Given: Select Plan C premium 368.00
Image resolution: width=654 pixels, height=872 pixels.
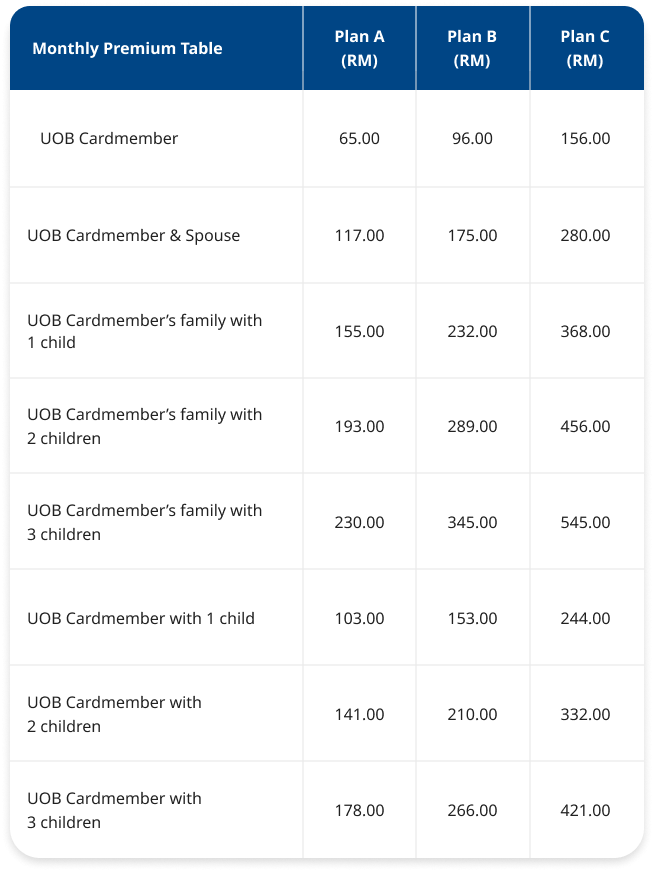Looking at the screenshot, I should (585, 331).
